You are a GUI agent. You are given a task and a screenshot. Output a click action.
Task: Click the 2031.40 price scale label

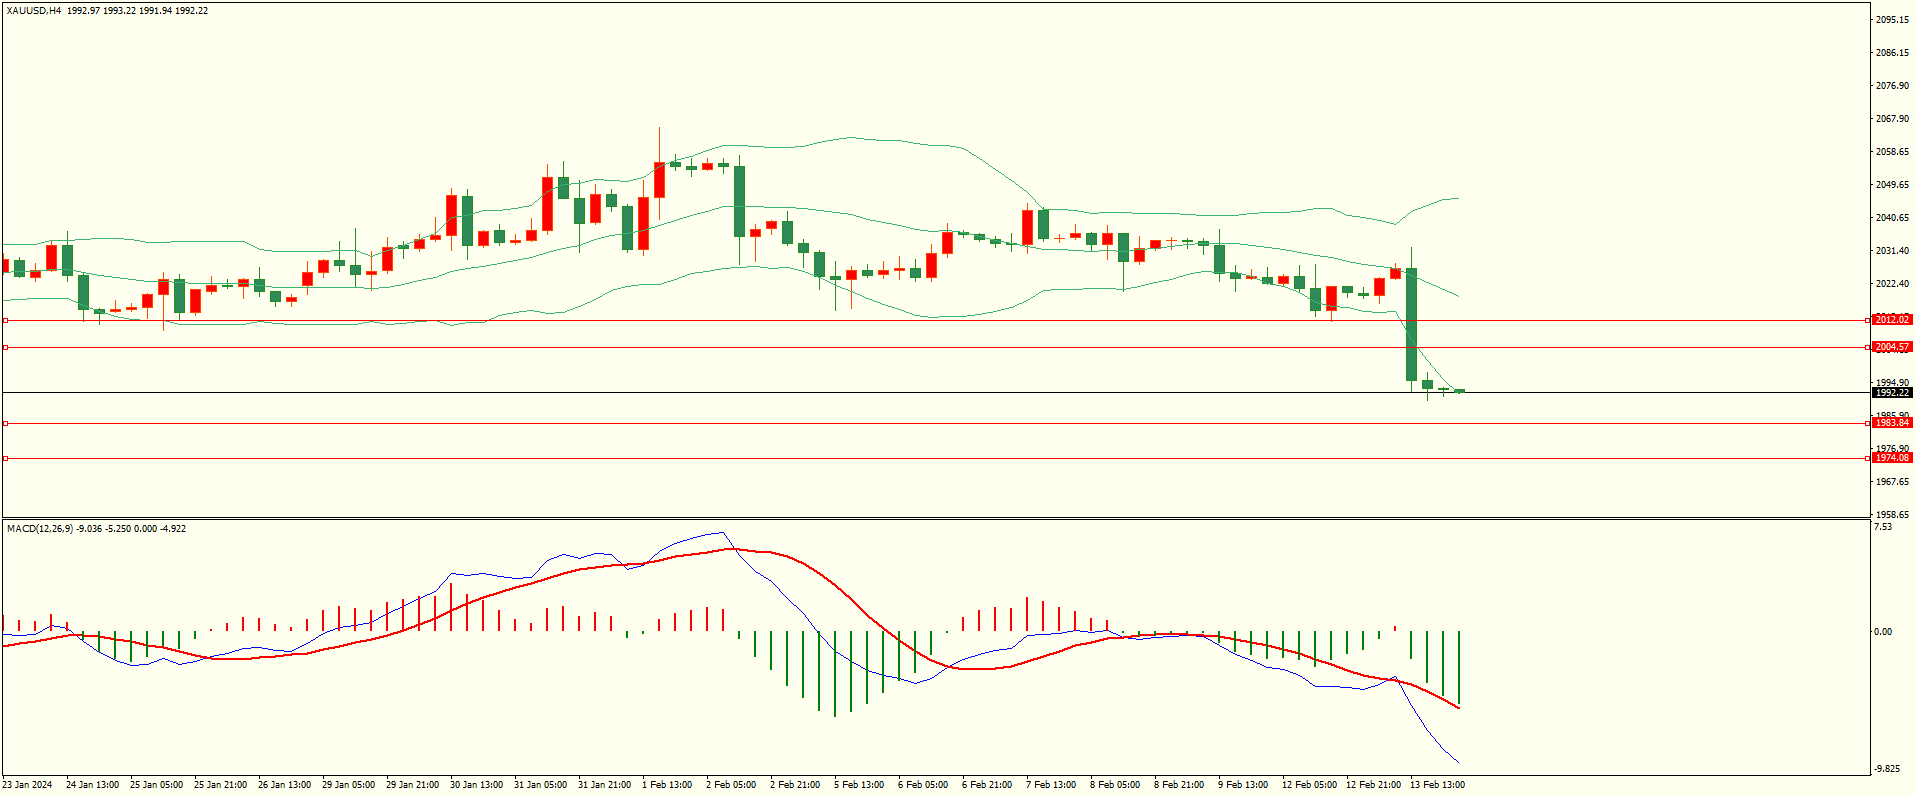pos(1892,251)
